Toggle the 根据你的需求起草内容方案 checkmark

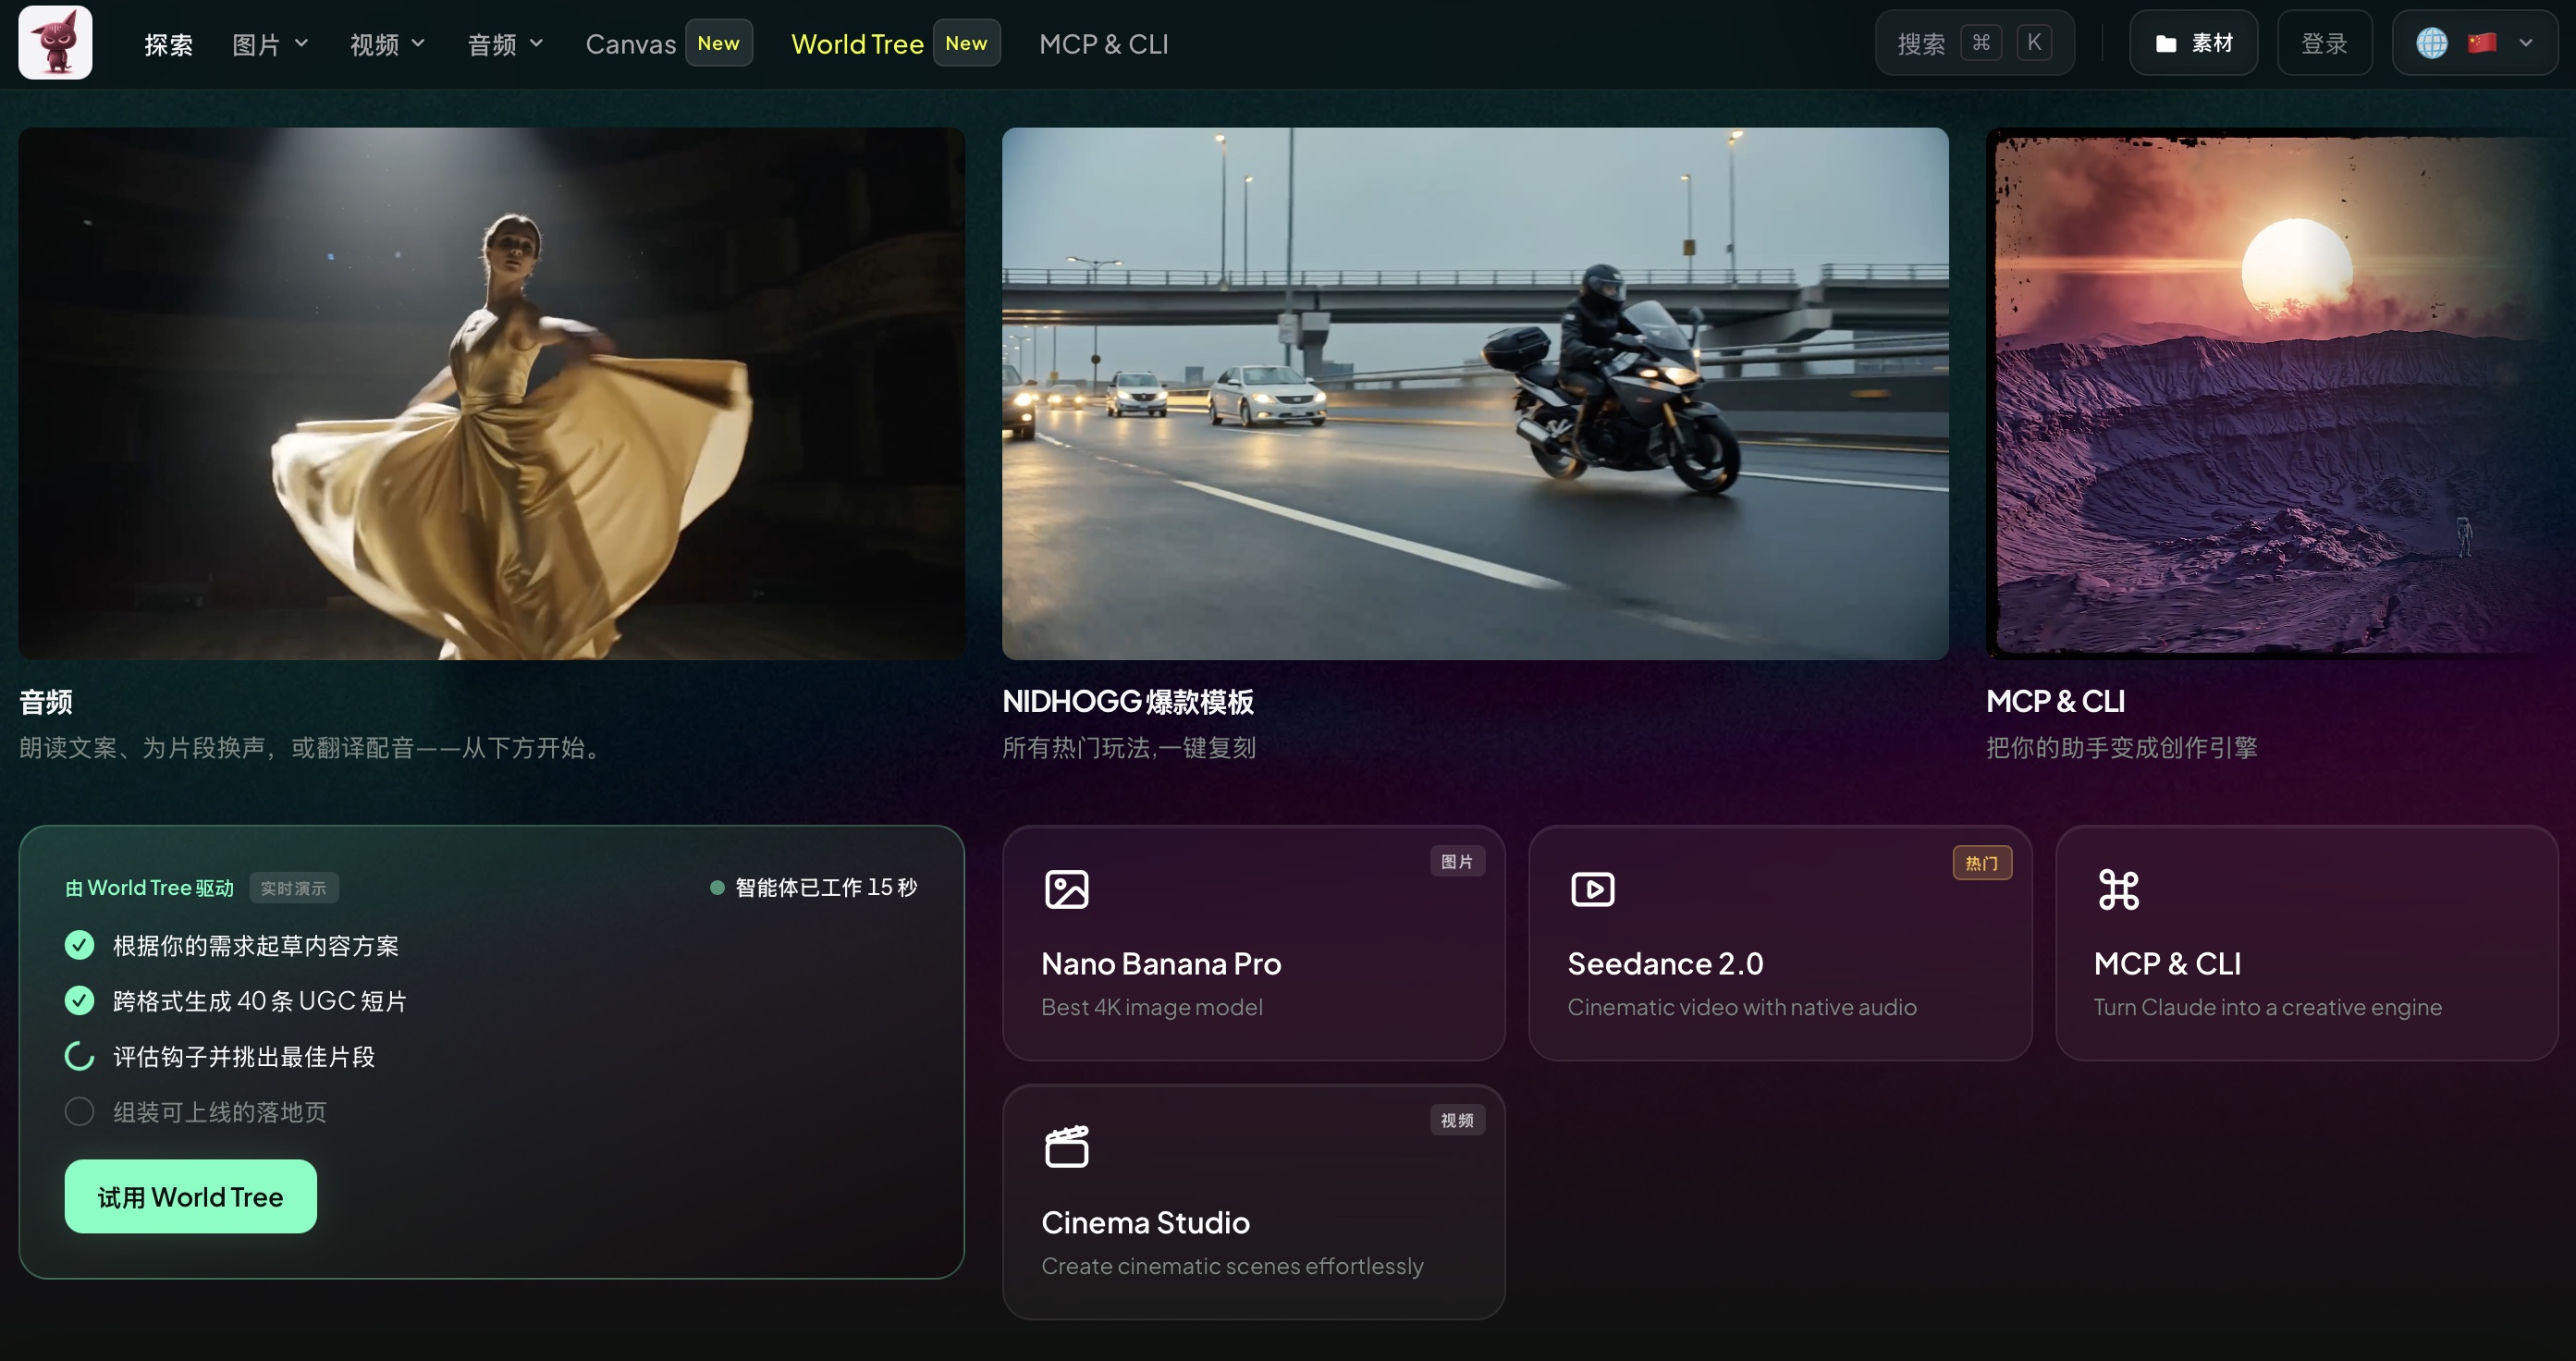point(79,945)
